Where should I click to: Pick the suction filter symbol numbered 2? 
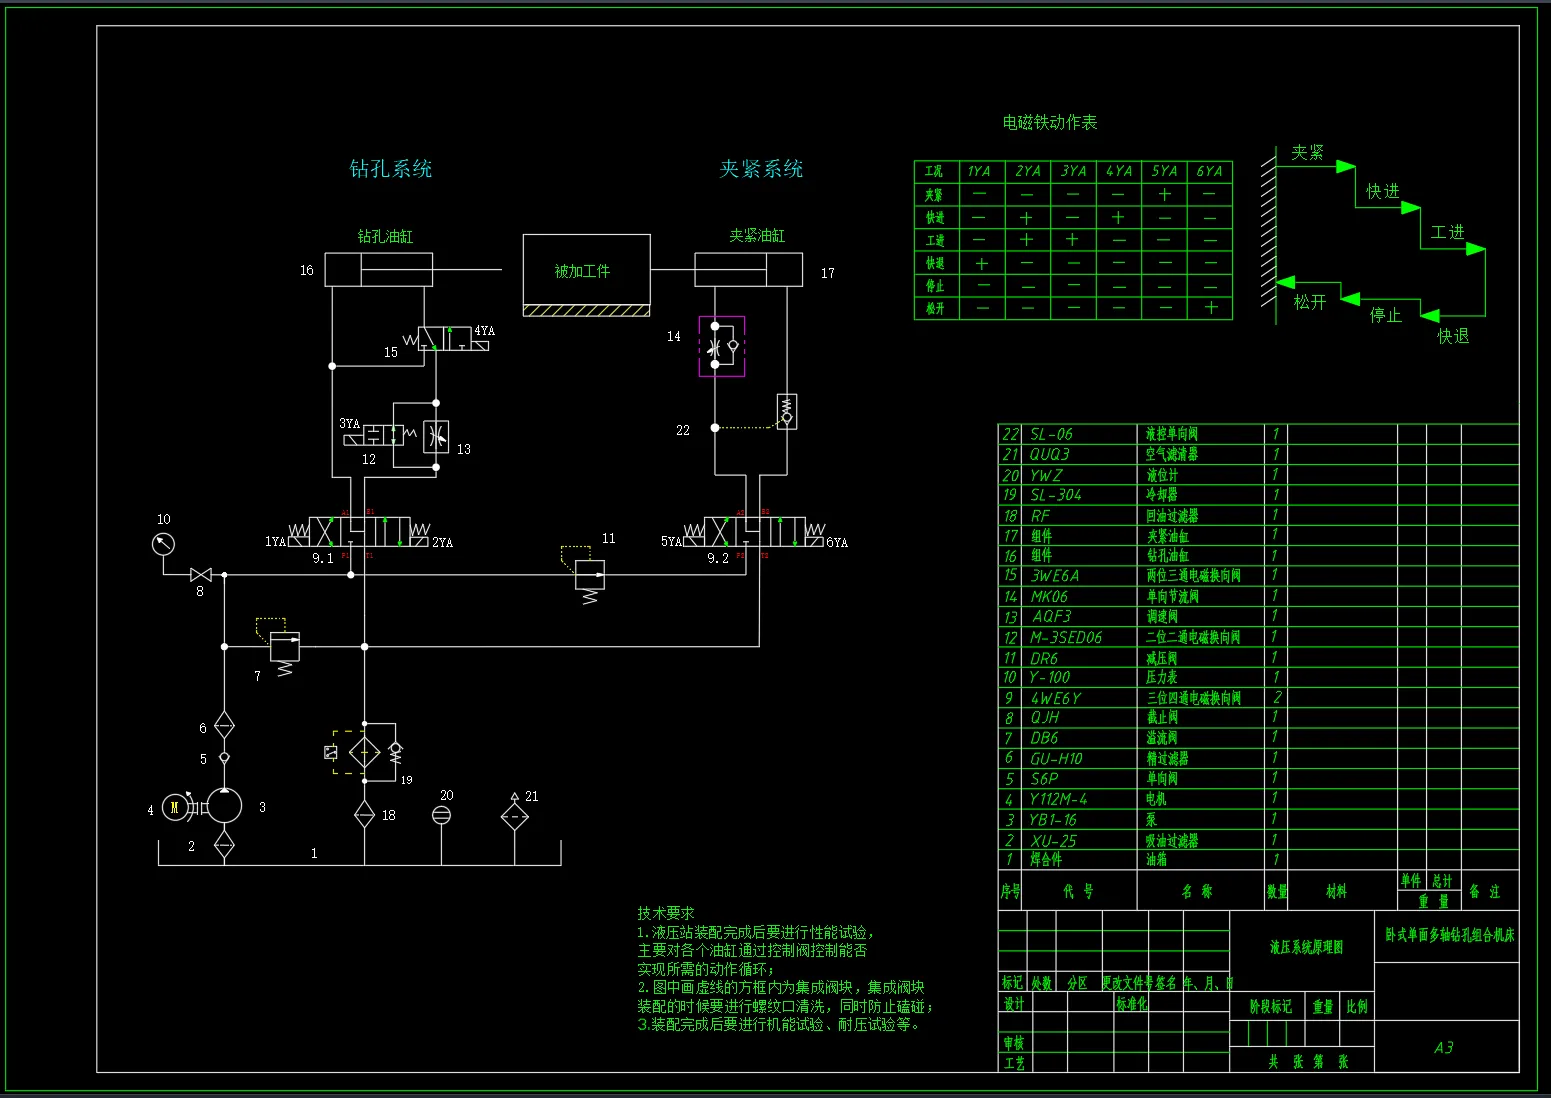(x=224, y=846)
